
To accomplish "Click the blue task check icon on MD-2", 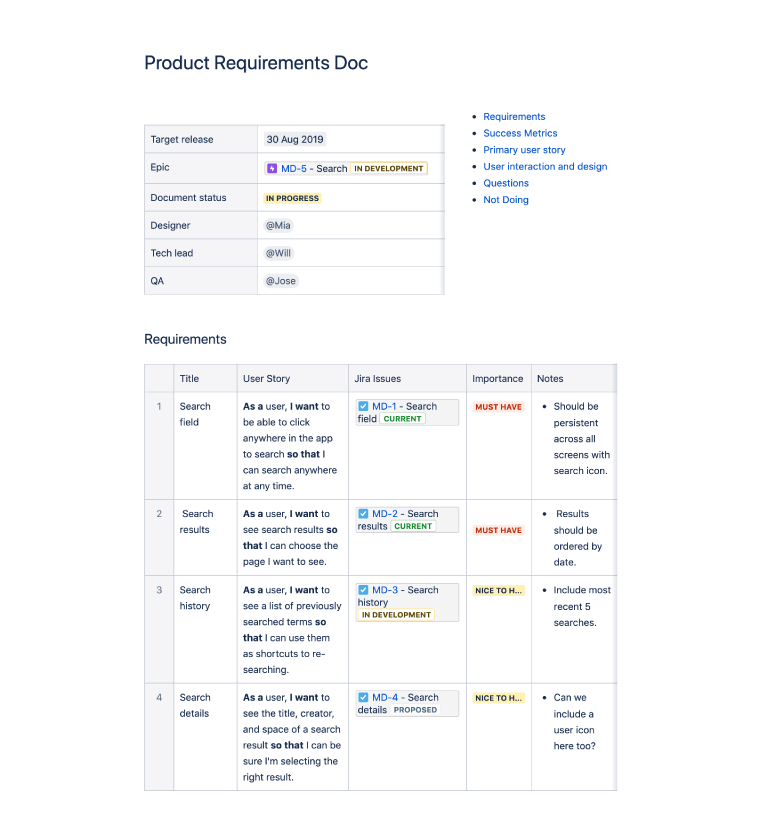I will click(363, 513).
